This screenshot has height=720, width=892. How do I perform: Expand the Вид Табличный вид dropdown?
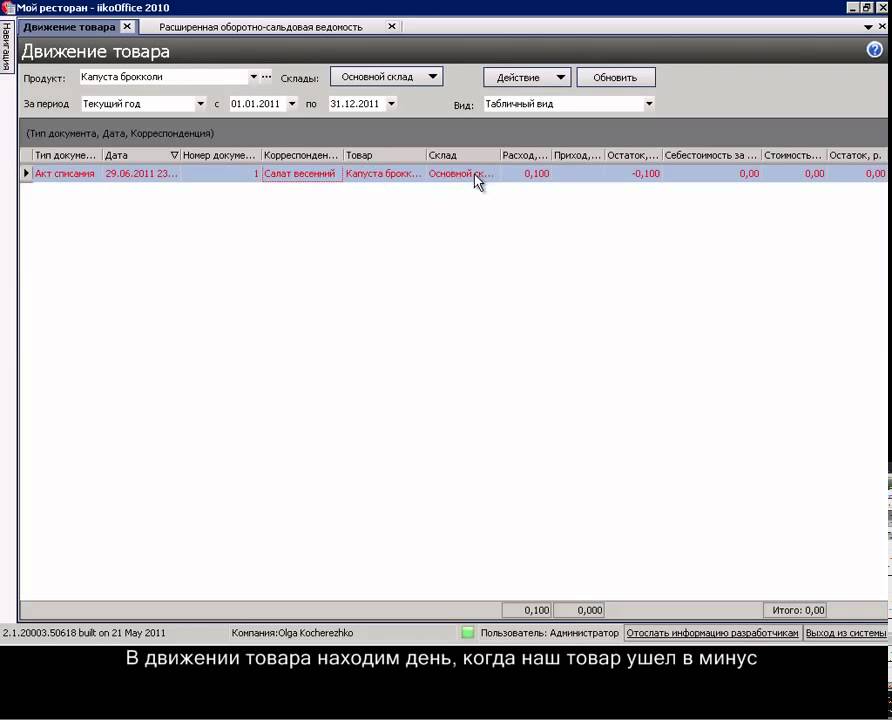click(x=649, y=104)
